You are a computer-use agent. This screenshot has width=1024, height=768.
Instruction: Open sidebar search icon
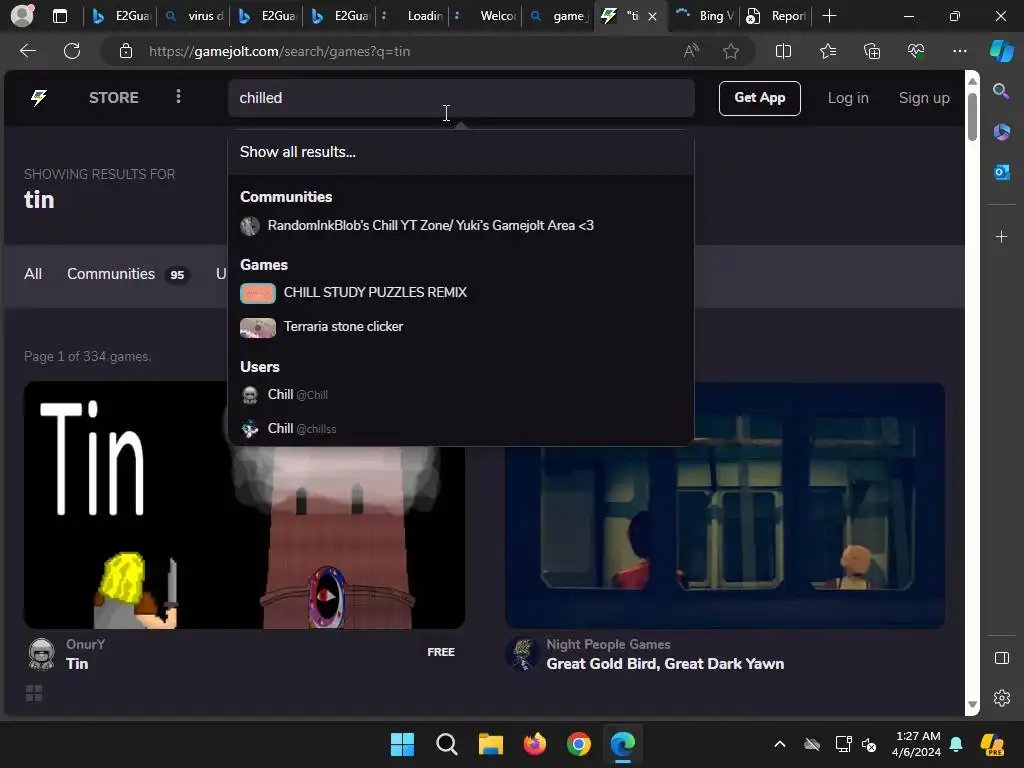(1001, 91)
